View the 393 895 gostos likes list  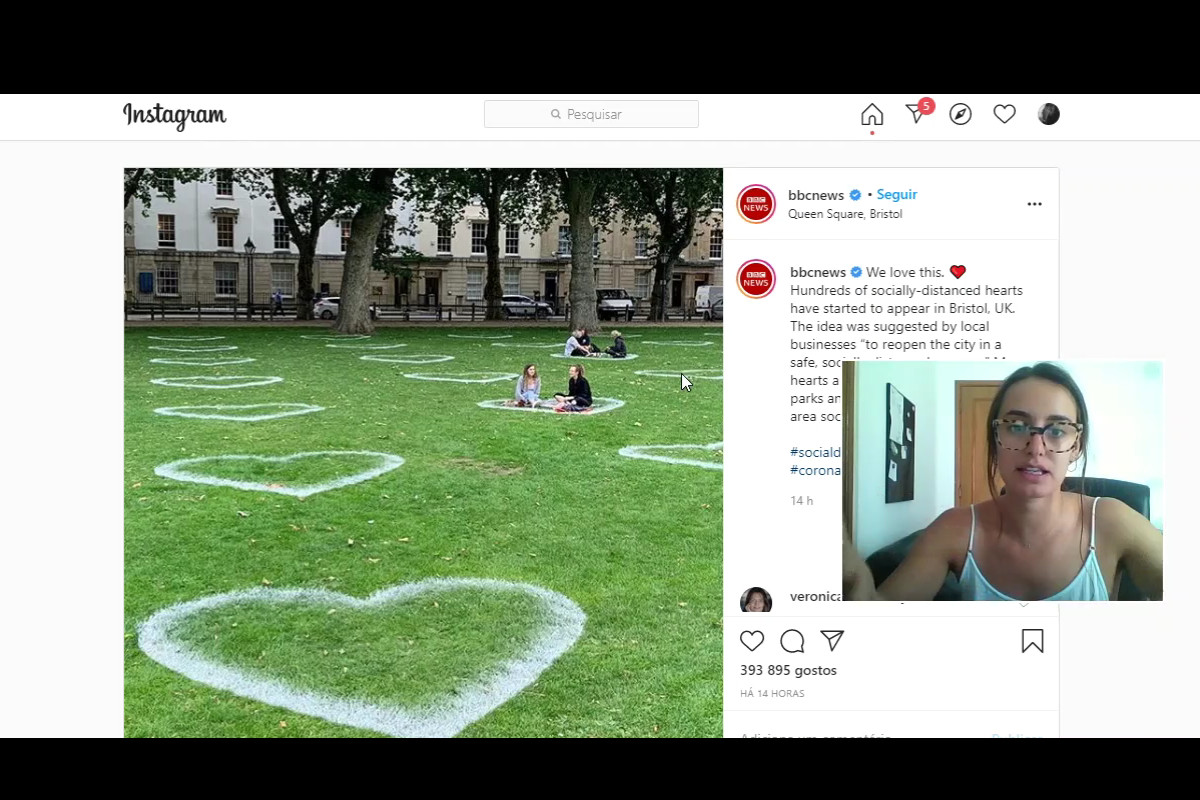(x=788, y=670)
